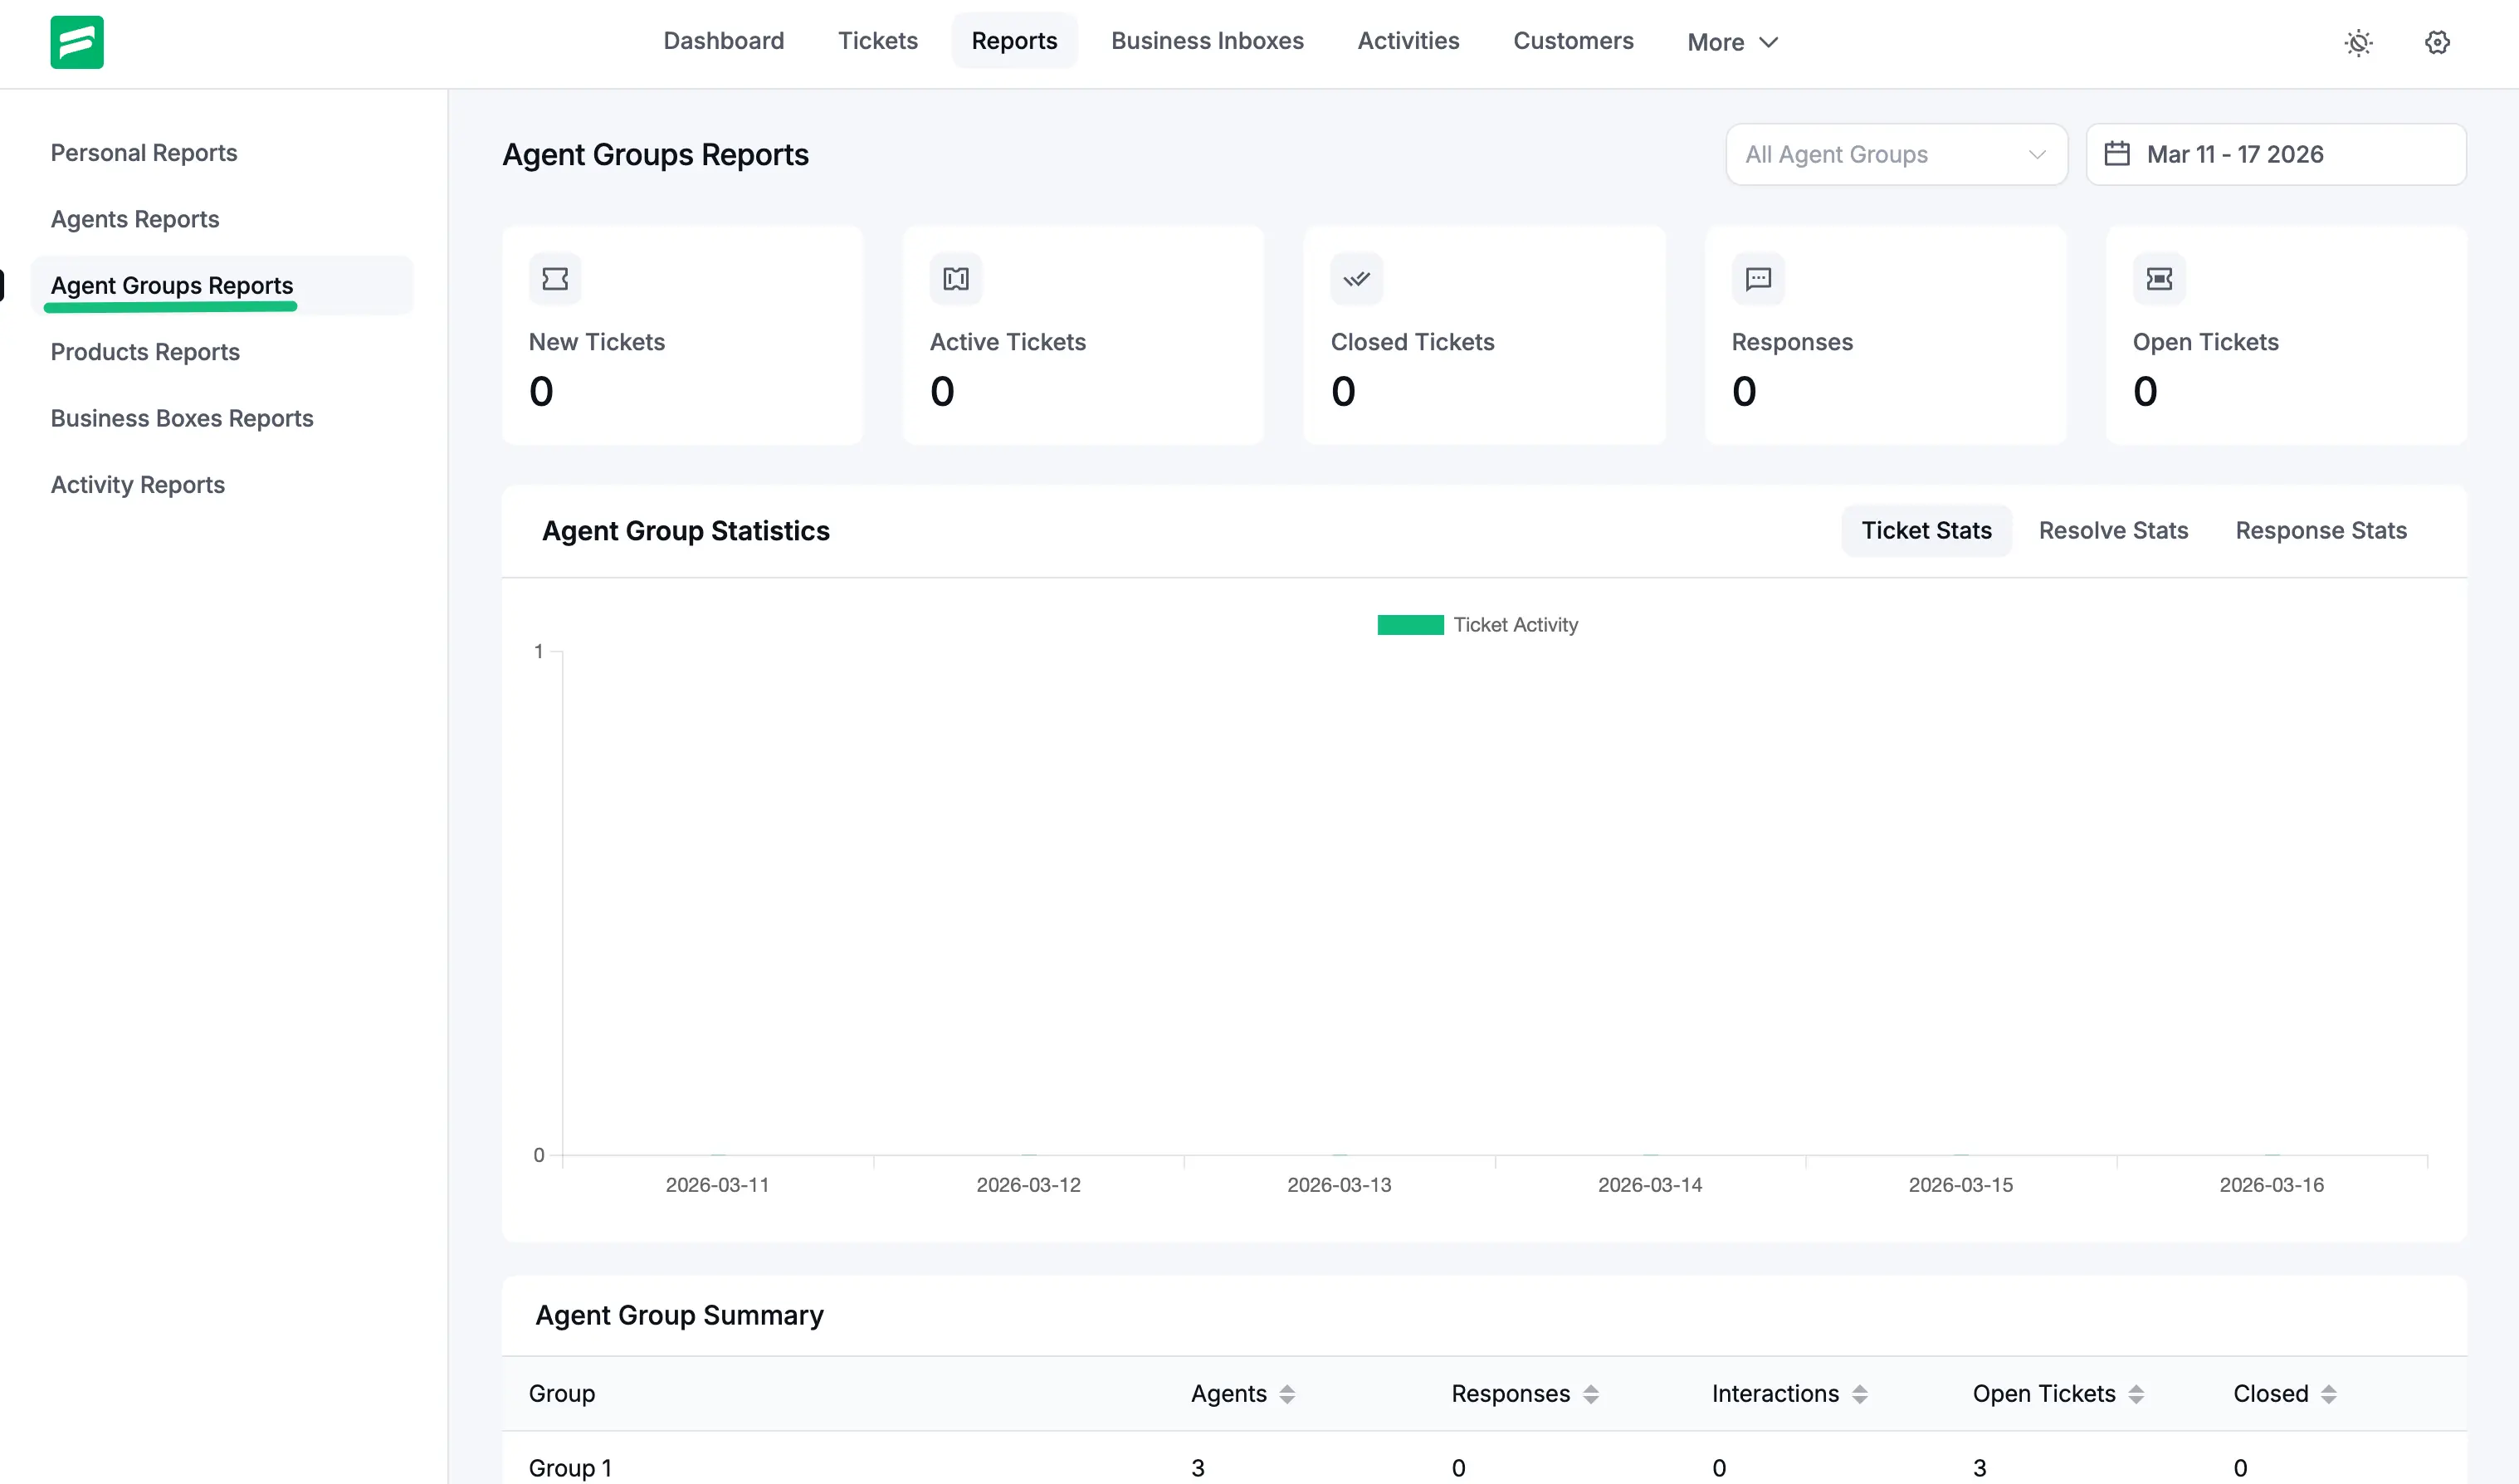
Task: Open Products Reports in the sidebar
Action: coord(145,352)
